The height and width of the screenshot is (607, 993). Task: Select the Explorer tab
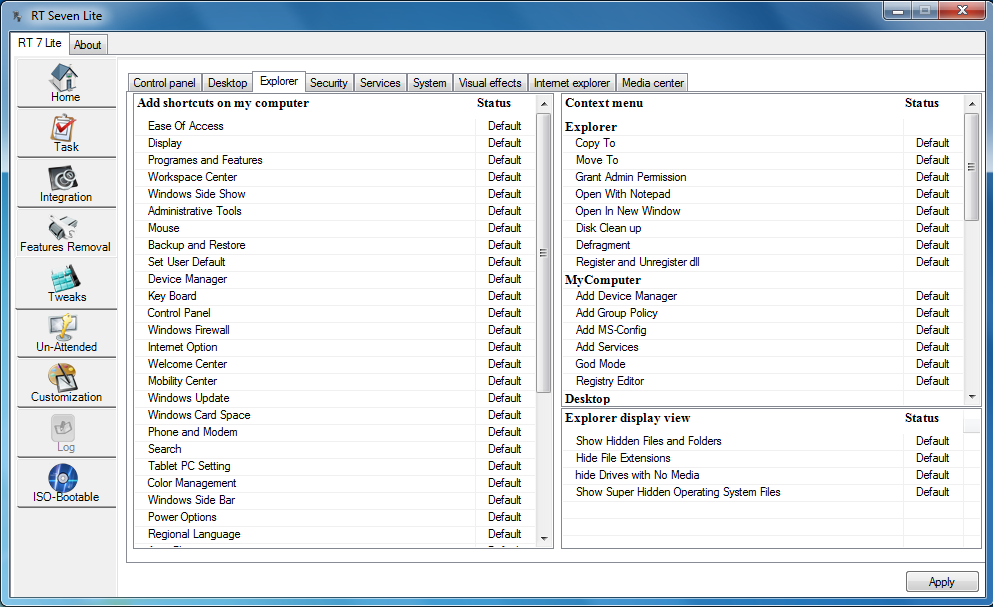coord(279,81)
